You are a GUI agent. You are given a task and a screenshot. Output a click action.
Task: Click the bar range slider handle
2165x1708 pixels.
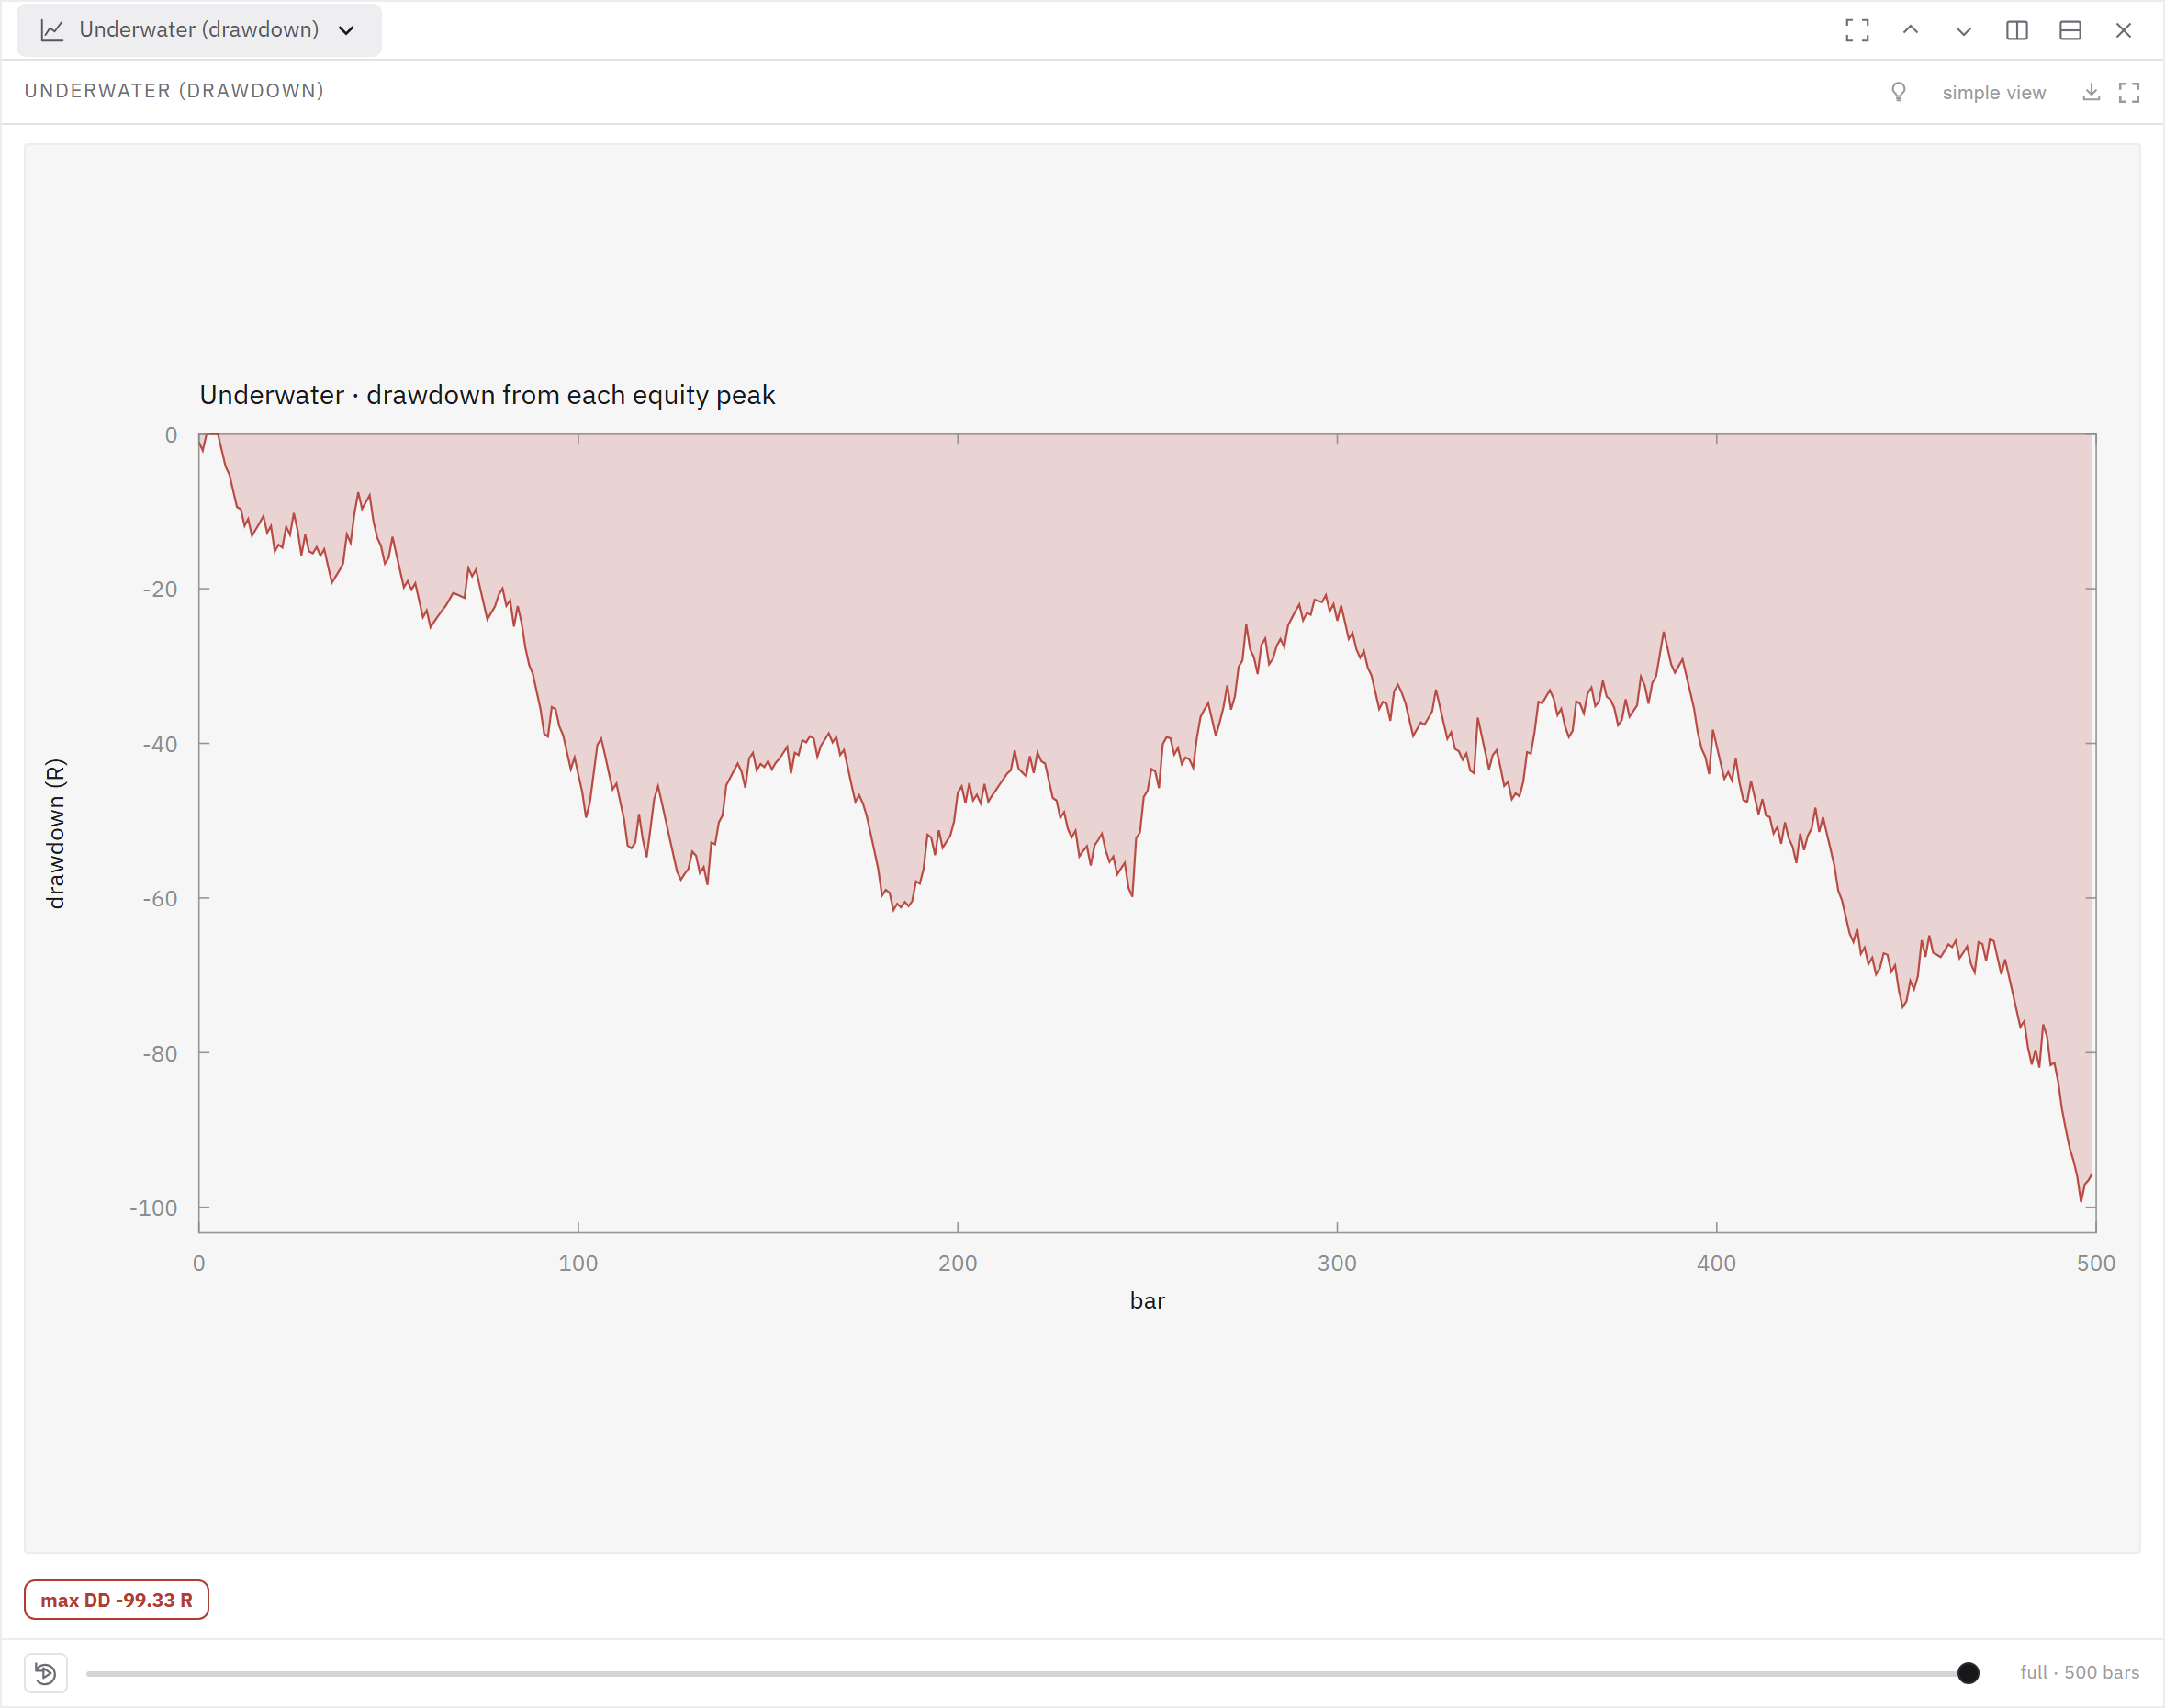click(x=1968, y=1673)
